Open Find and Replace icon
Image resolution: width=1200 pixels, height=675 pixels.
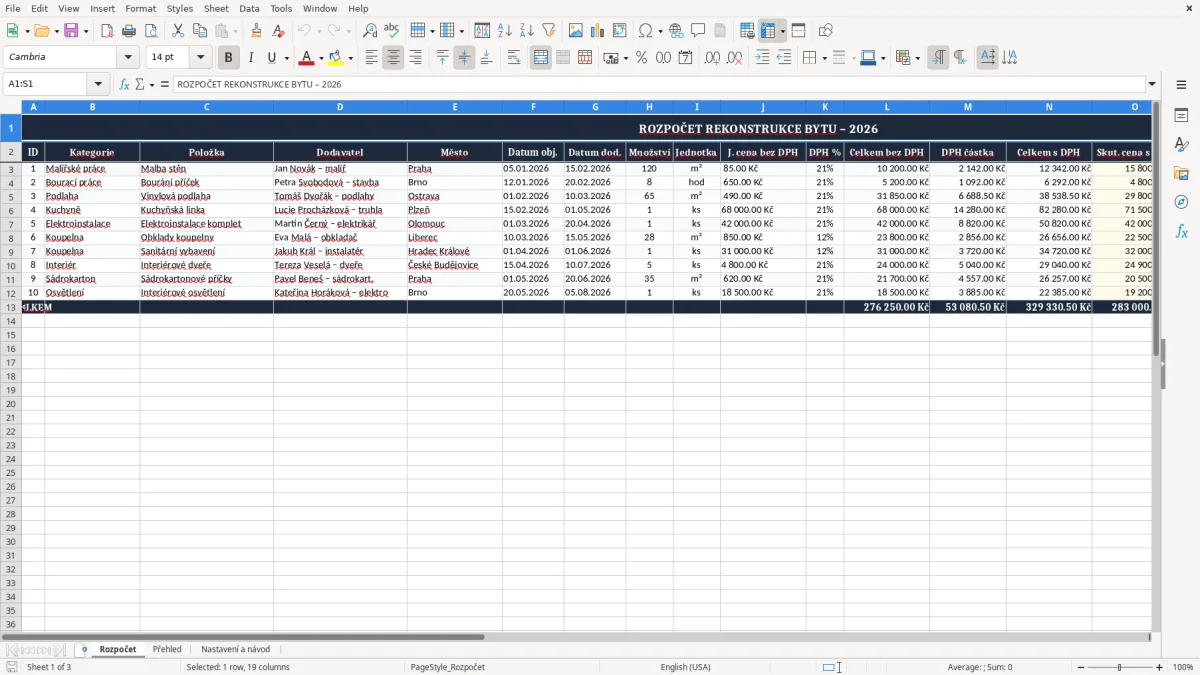370,31
